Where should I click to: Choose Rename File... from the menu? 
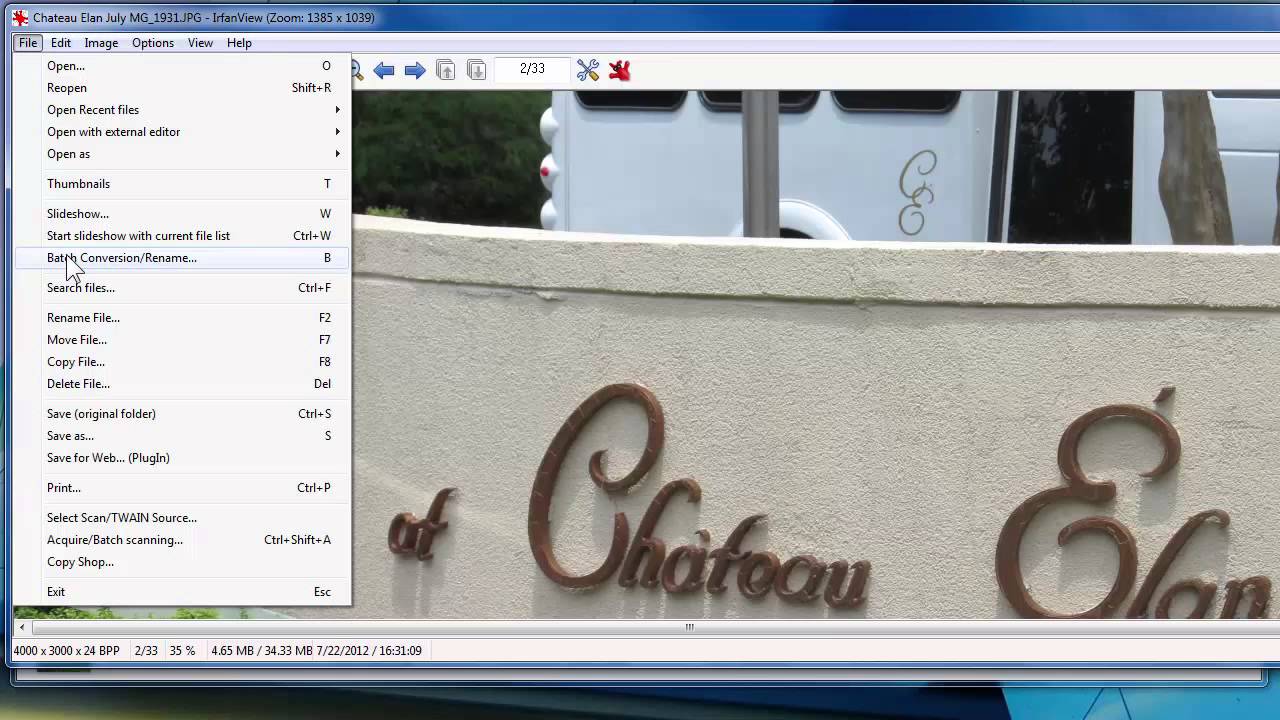pyautogui.click(x=182, y=318)
